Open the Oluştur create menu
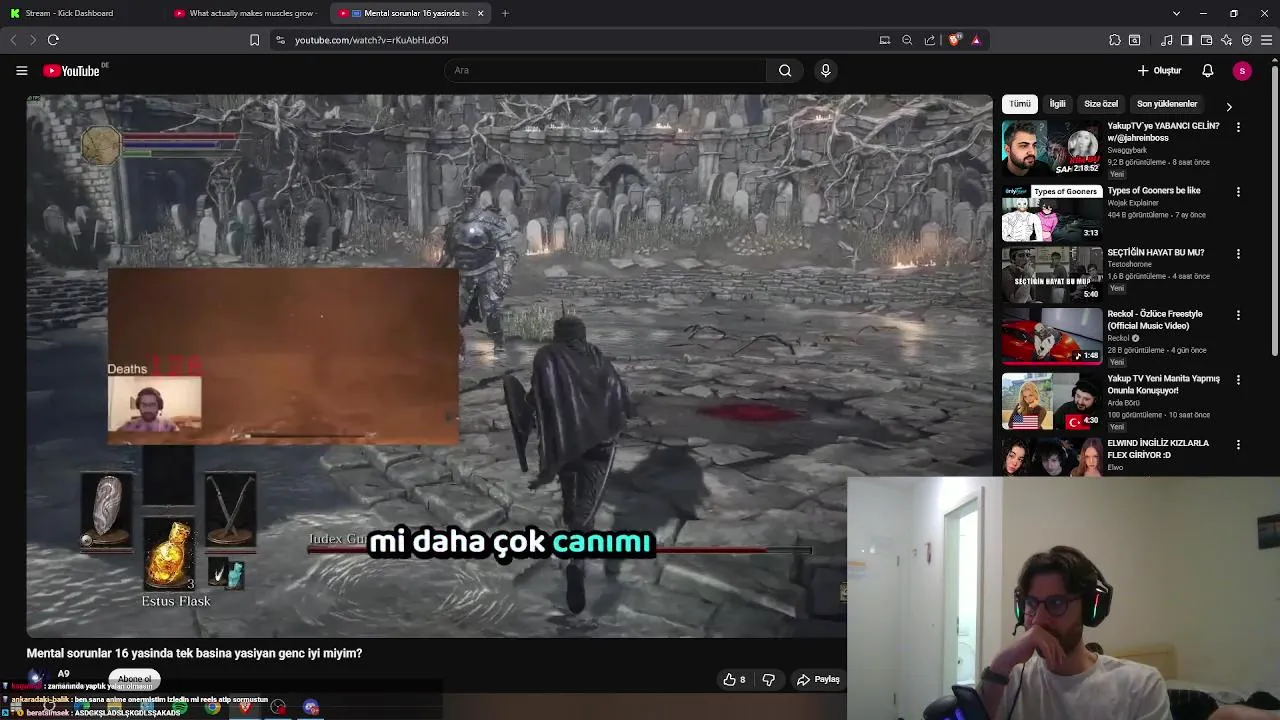 pos(1159,70)
